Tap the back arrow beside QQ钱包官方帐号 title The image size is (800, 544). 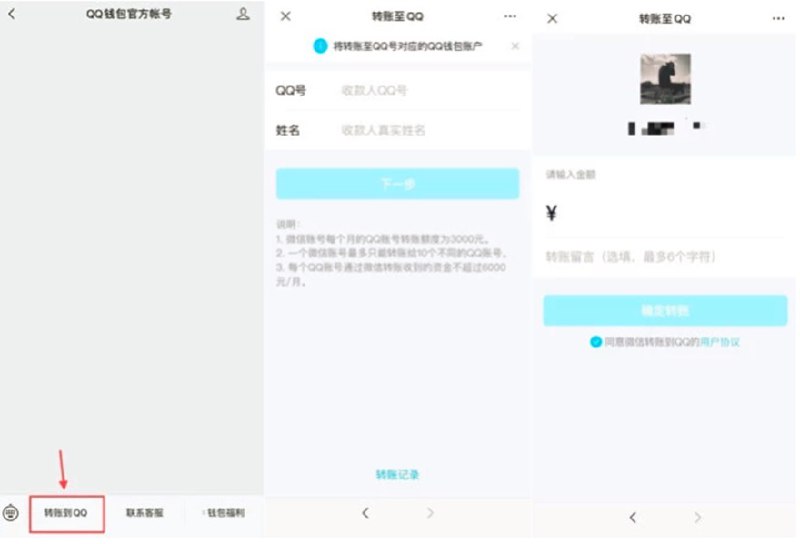(12, 15)
